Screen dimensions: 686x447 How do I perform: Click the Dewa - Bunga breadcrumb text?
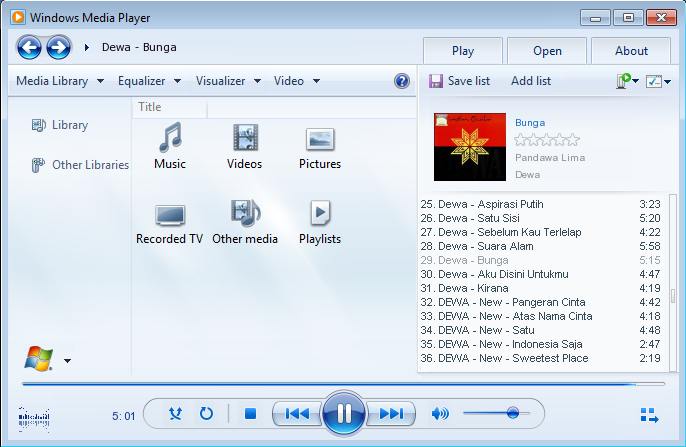coord(139,47)
